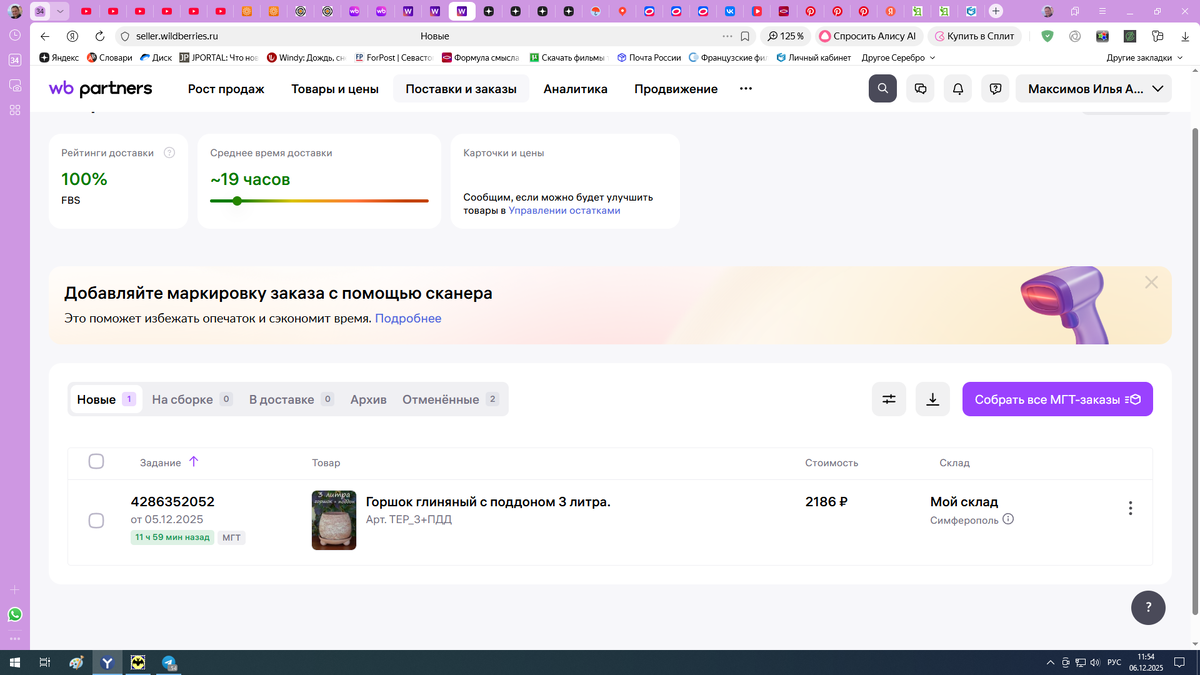
Task: Open the Товары и цены menu
Action: 335,89
